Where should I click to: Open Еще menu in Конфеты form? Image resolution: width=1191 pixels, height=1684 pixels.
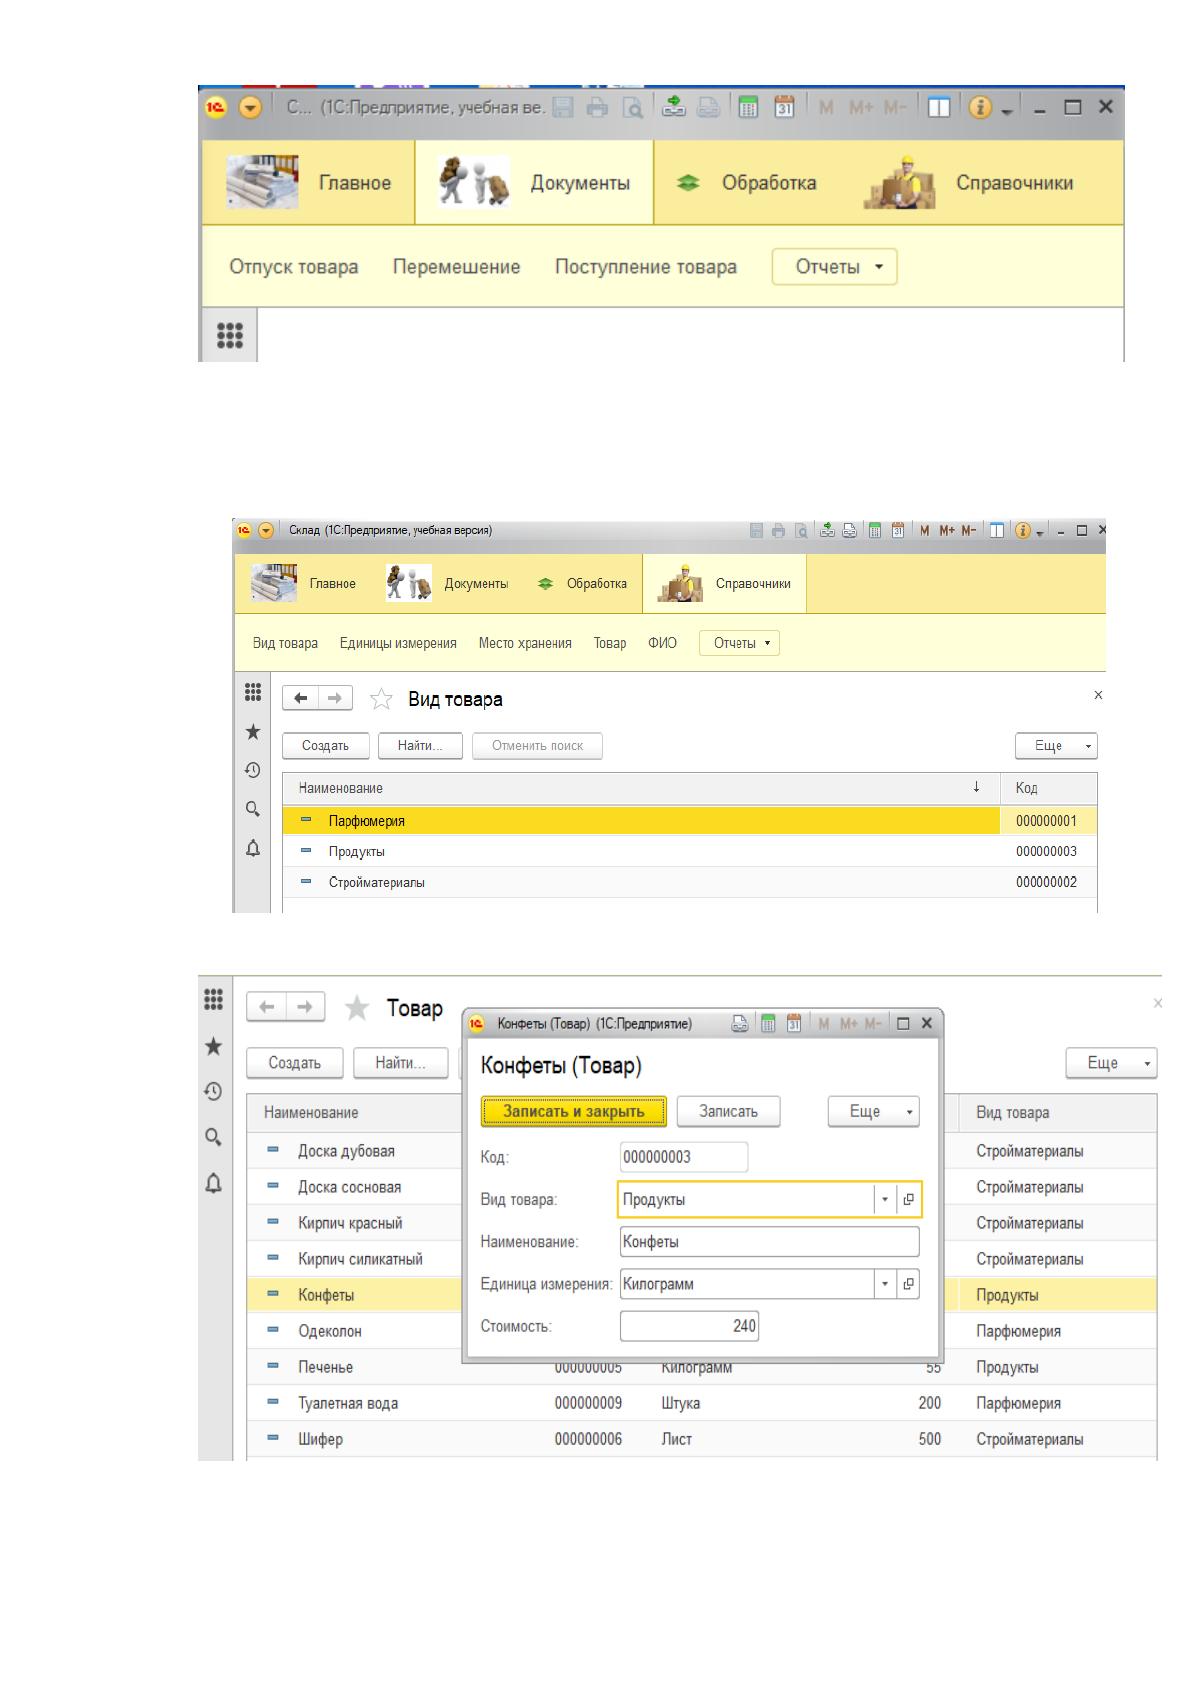point(874,1112)
